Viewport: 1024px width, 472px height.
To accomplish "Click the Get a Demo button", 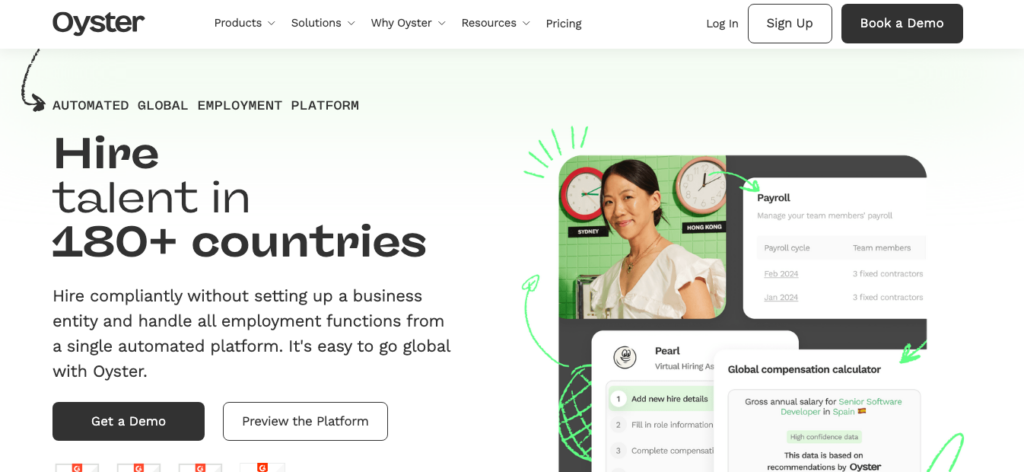I will 129,421.
